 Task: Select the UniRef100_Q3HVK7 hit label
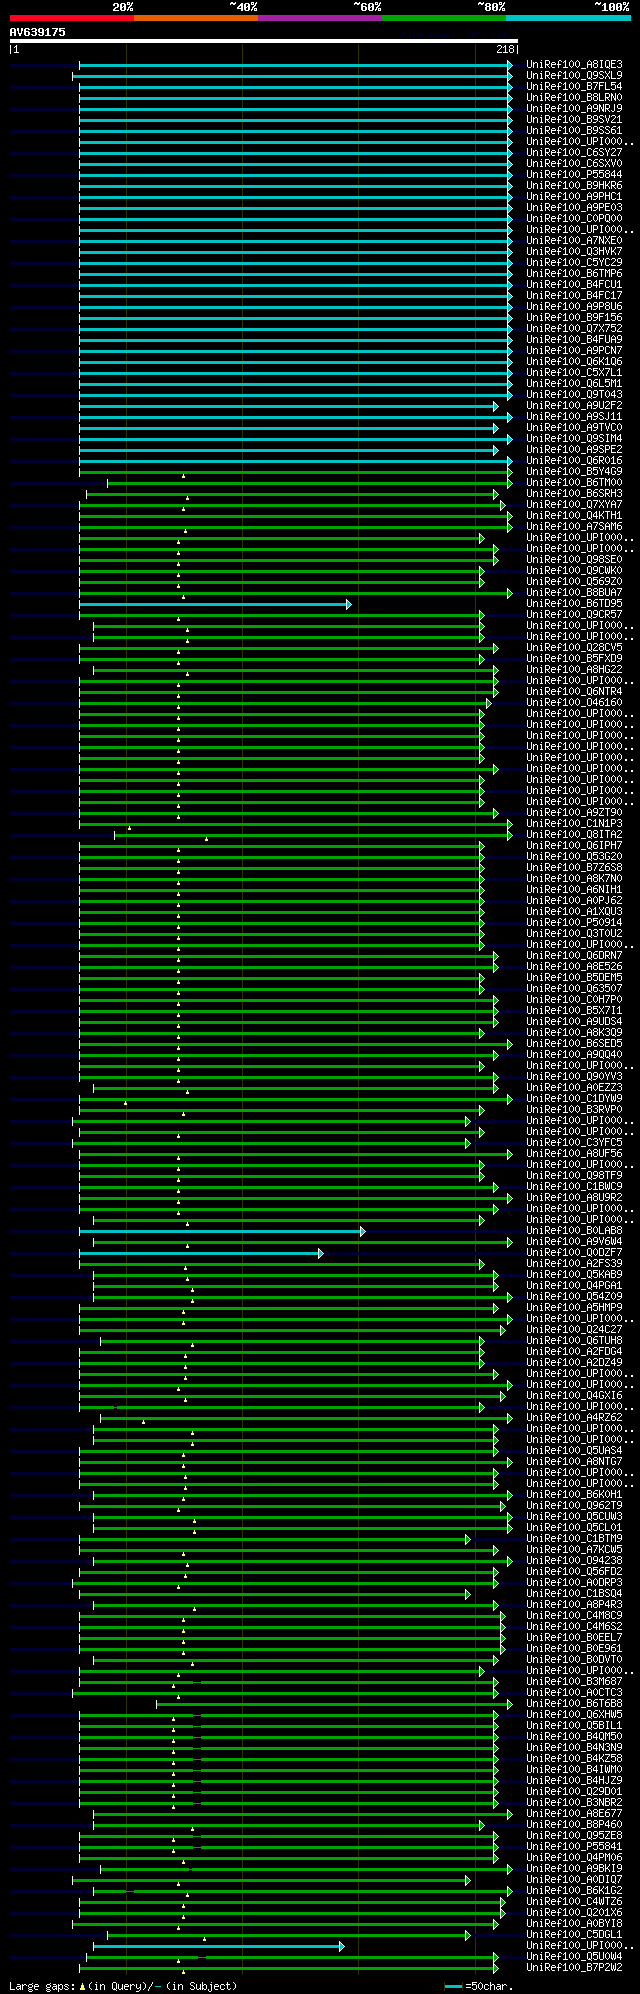(x=574, y=251)
